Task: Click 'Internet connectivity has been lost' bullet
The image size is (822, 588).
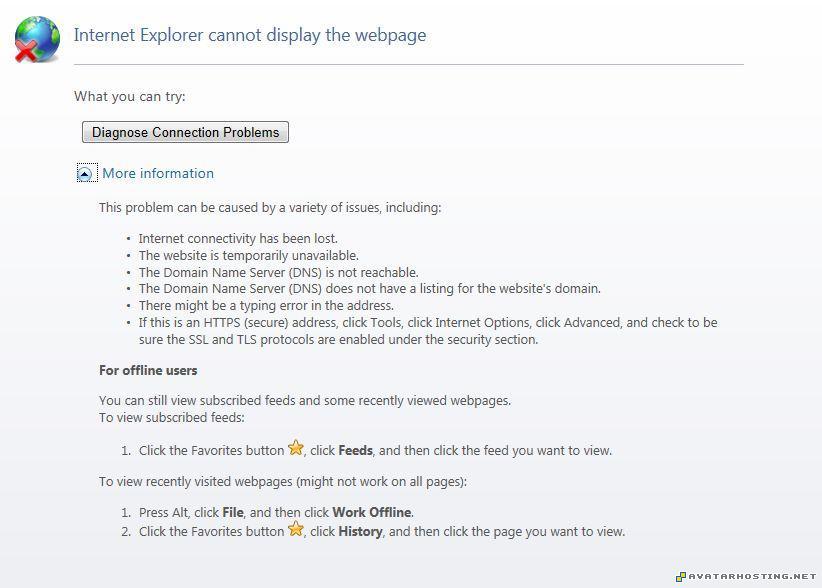Action: click(x=238, y=238)
